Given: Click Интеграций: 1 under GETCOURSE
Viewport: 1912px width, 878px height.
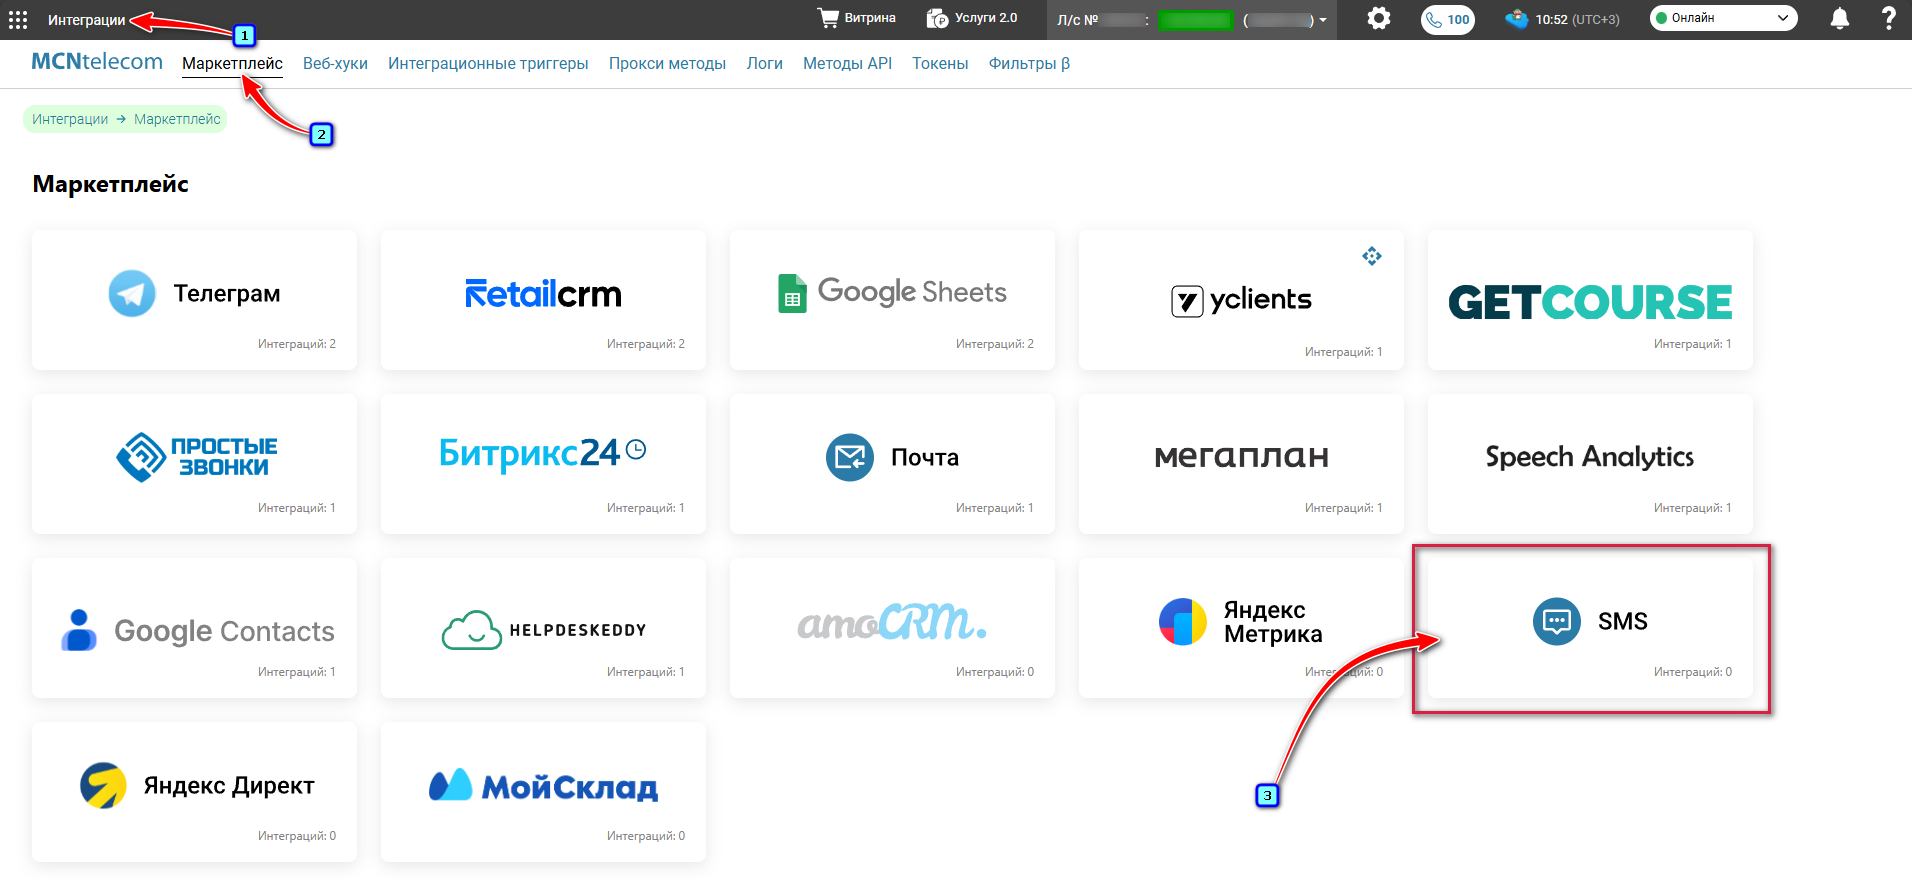Looking at the screenshot, I should click(x=1693, y=344).
